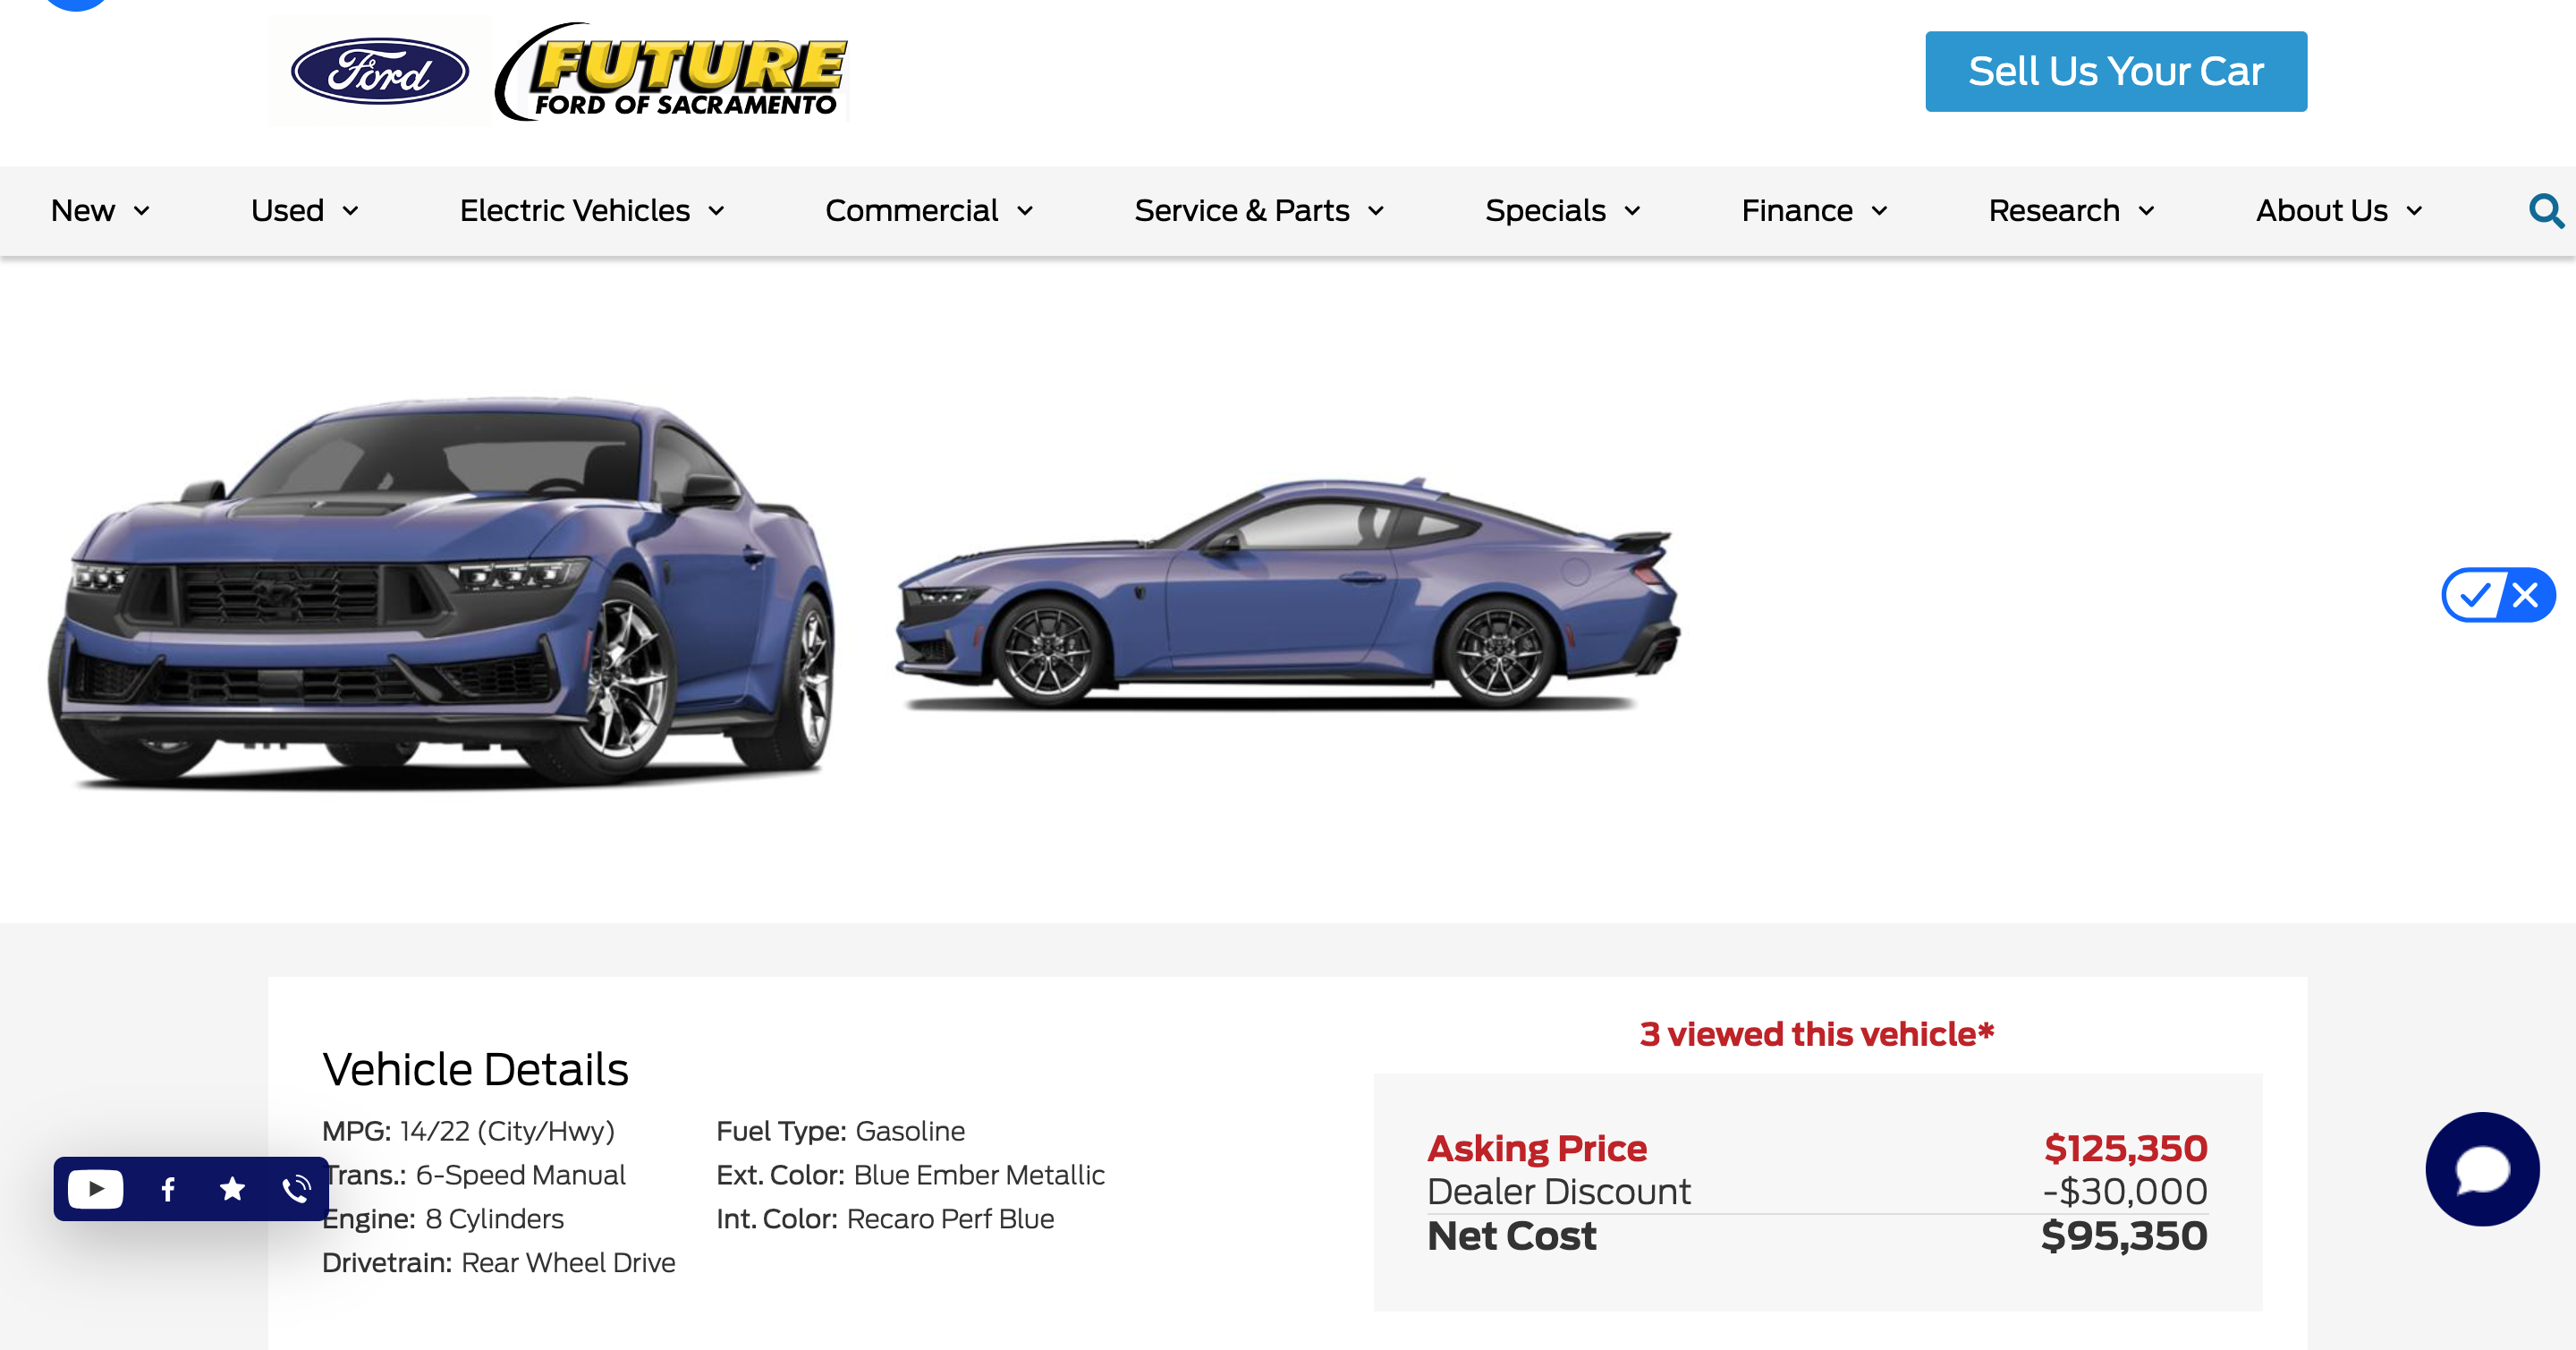Click the Ford oval logo

pos(379,72)
